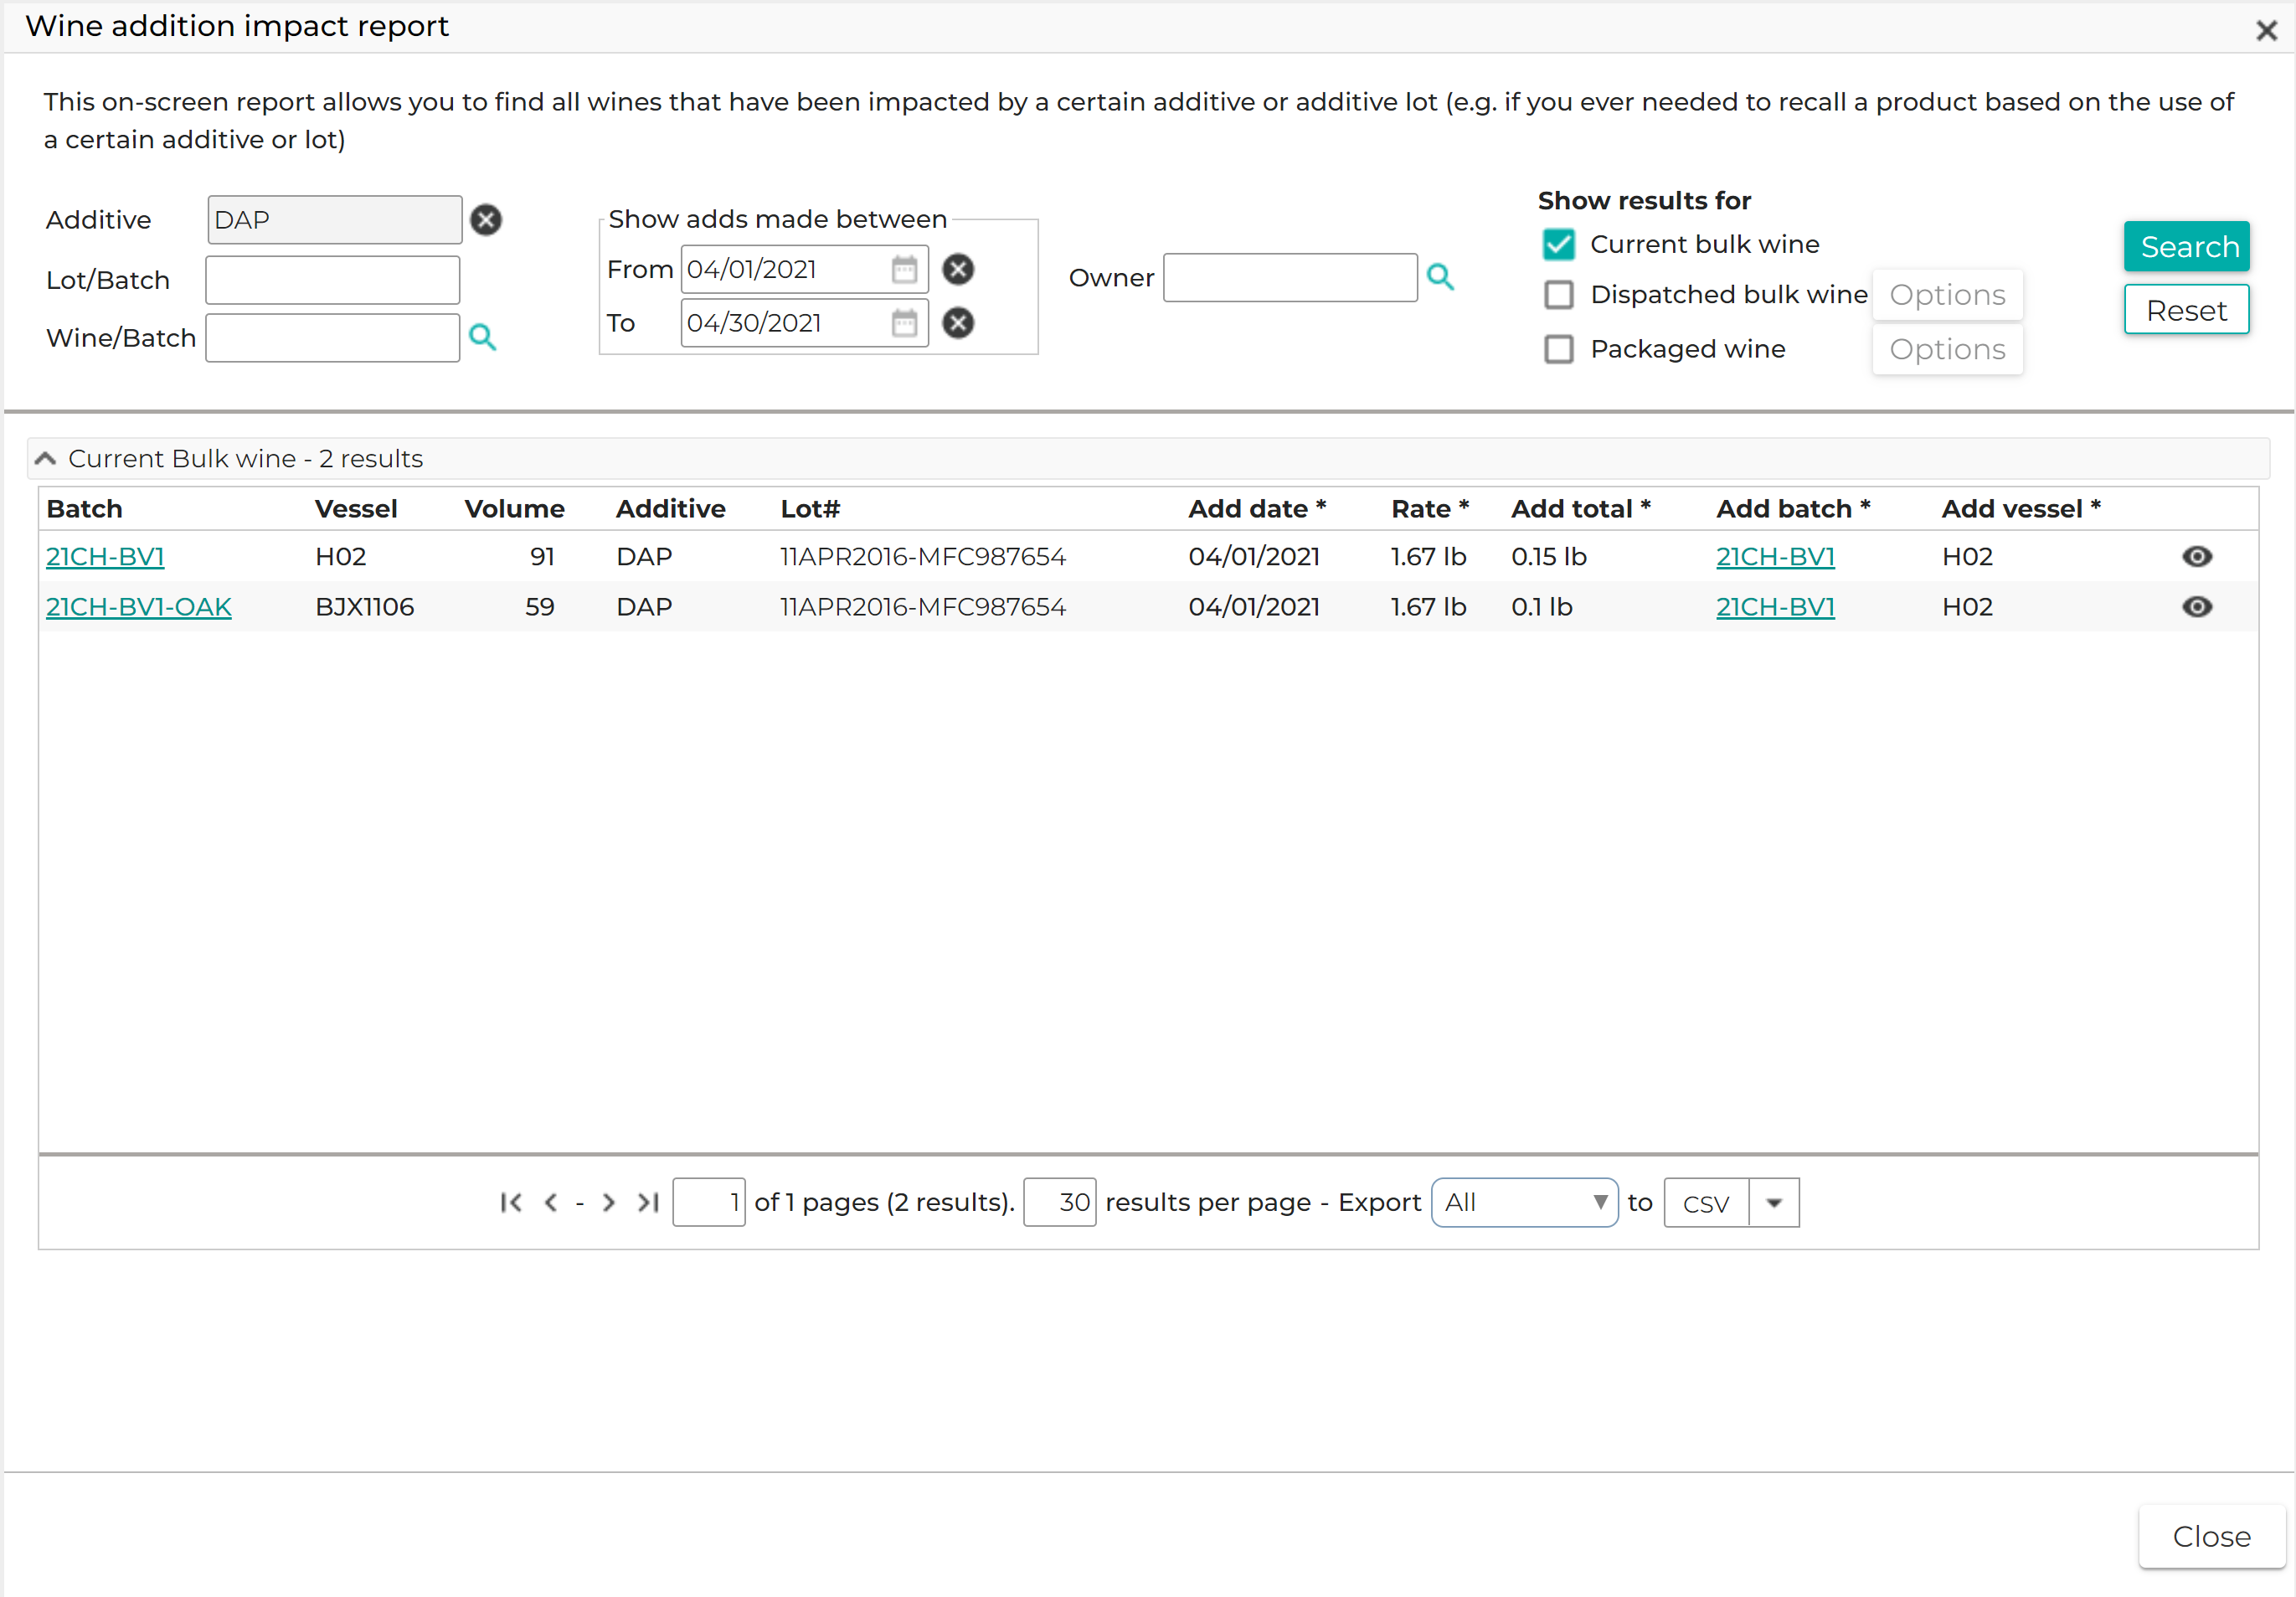Select the Add date column header

click(1257, 509)
